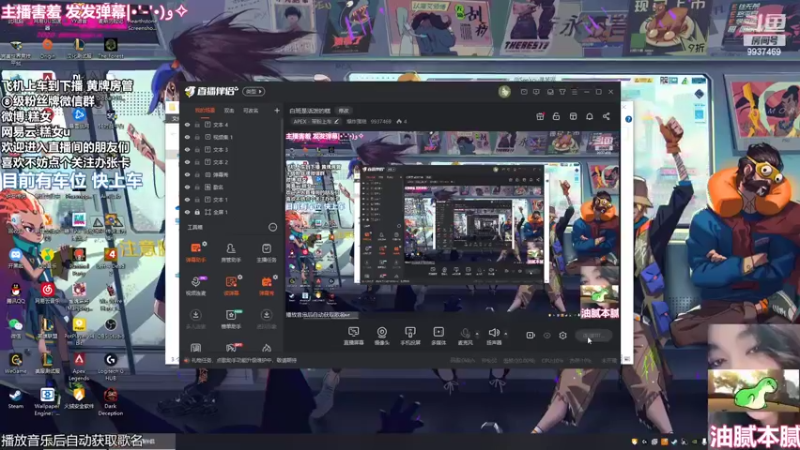
Task: Add a 手机投屏 phone cast source
Action: (x=410, y=336)
